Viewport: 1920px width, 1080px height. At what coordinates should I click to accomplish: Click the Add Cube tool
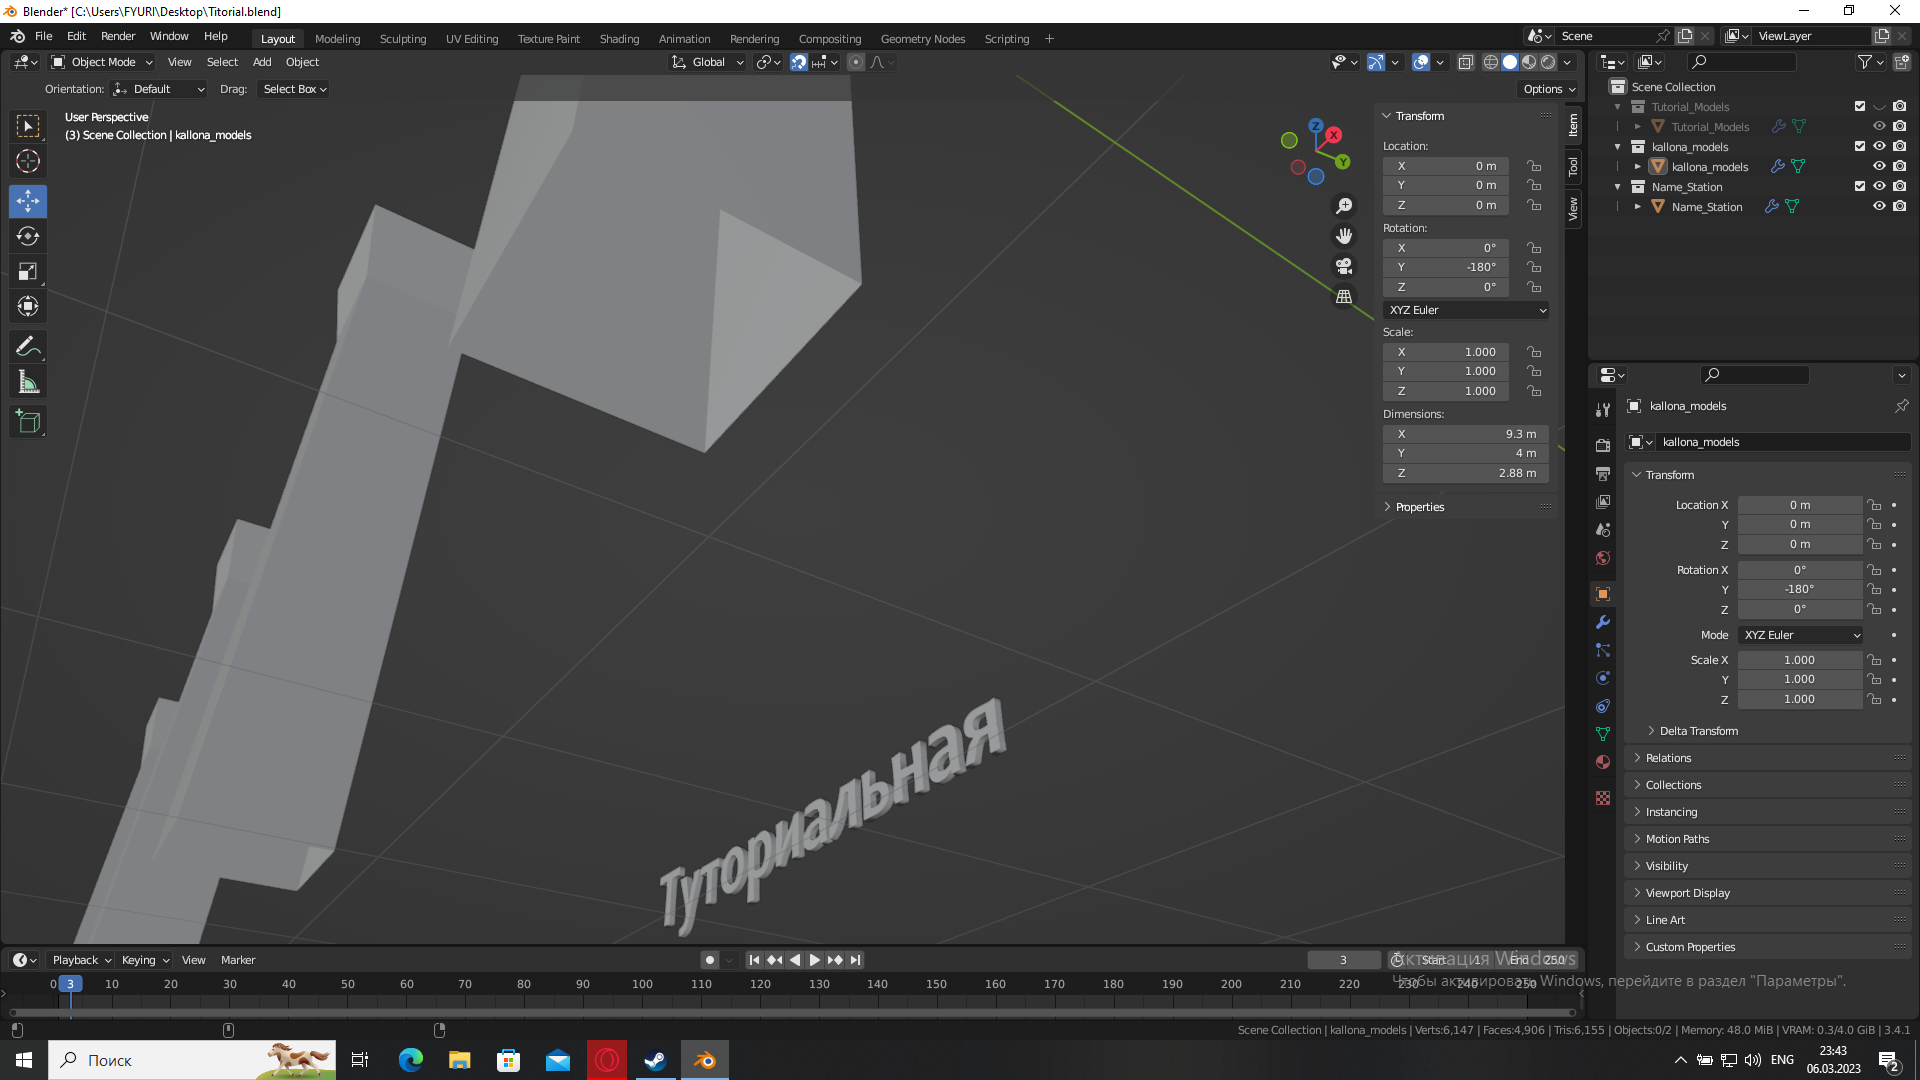point(28,422)
